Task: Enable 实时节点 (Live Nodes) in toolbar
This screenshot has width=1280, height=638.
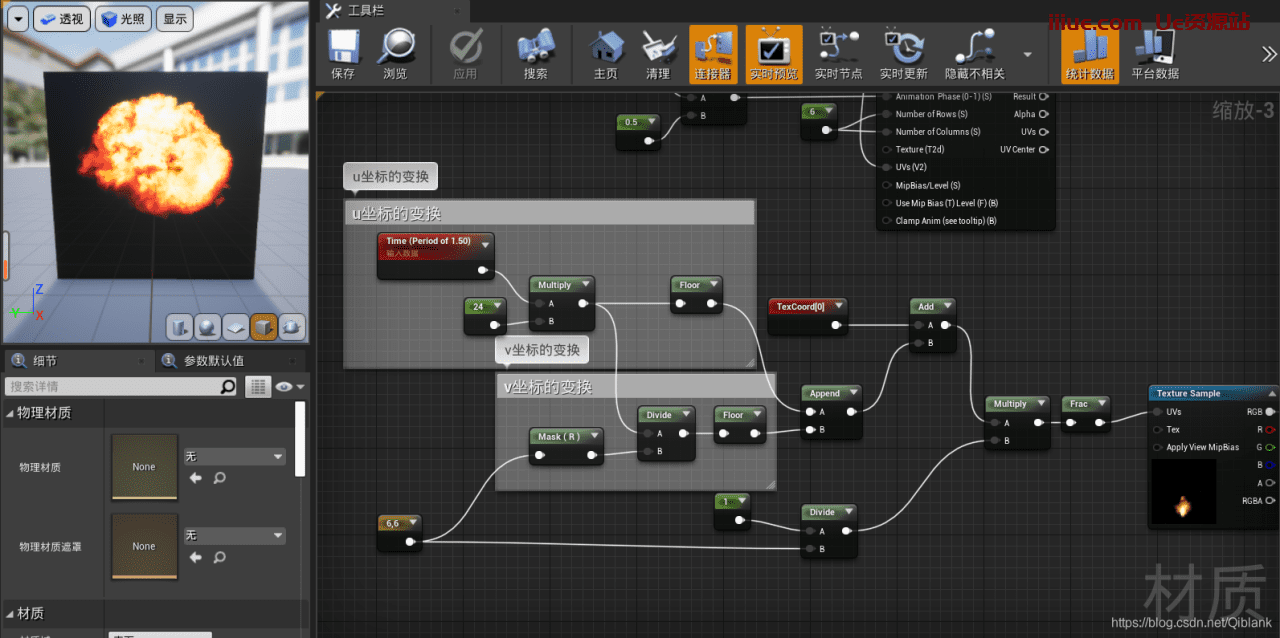Action: 838,54
